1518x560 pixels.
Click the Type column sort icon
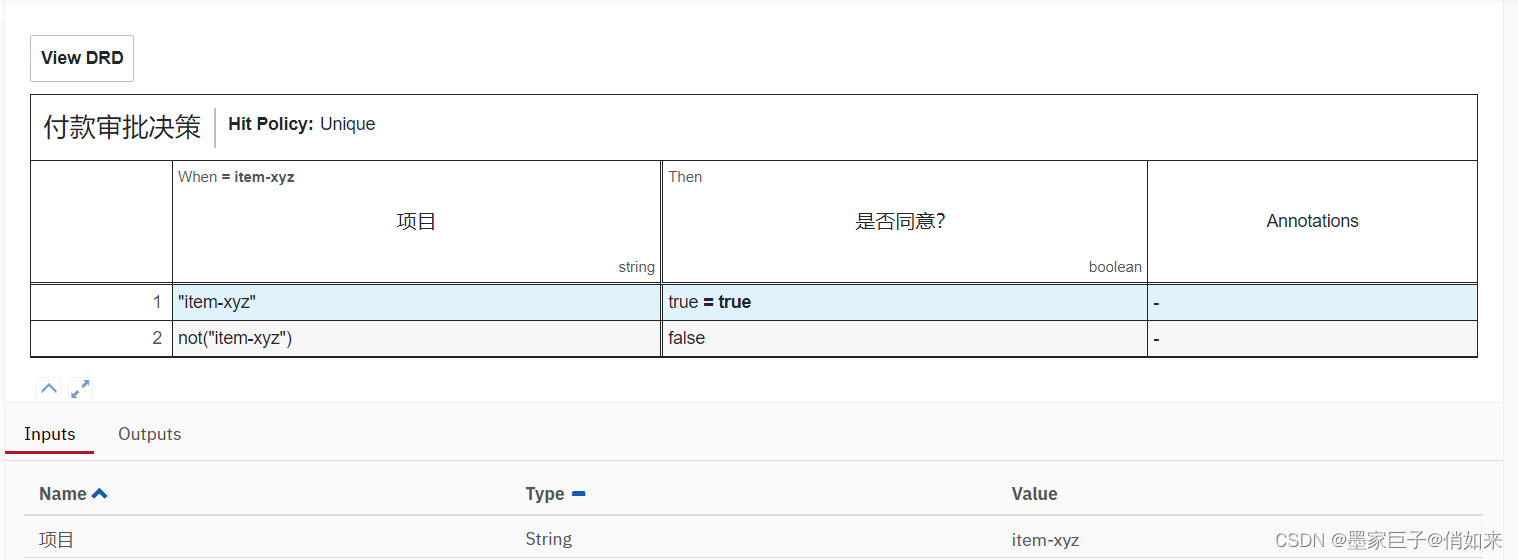(x=578, y=494)
